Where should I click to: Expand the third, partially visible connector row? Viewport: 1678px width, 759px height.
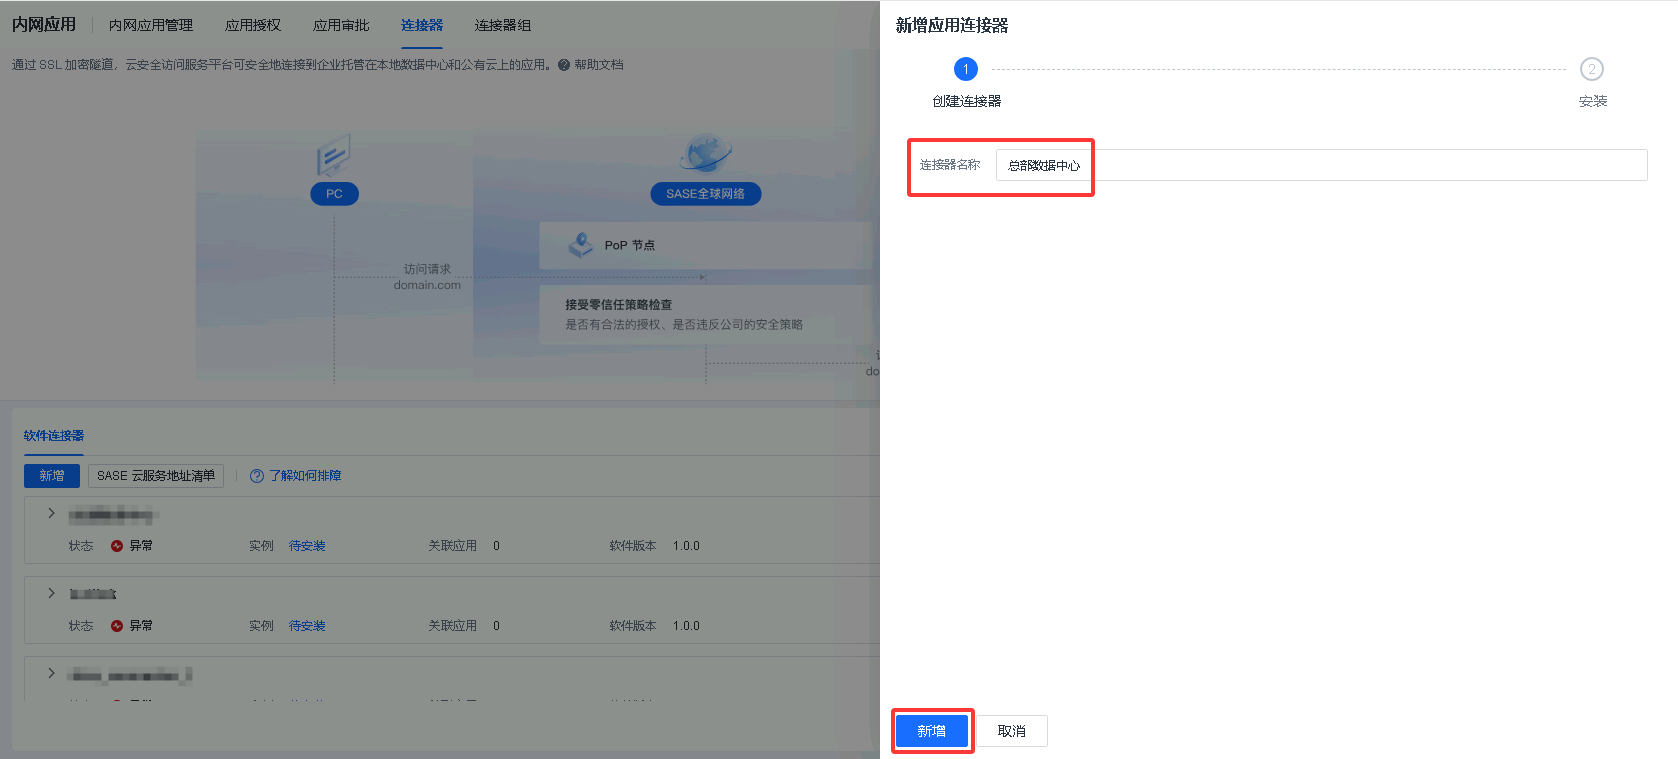51,673
